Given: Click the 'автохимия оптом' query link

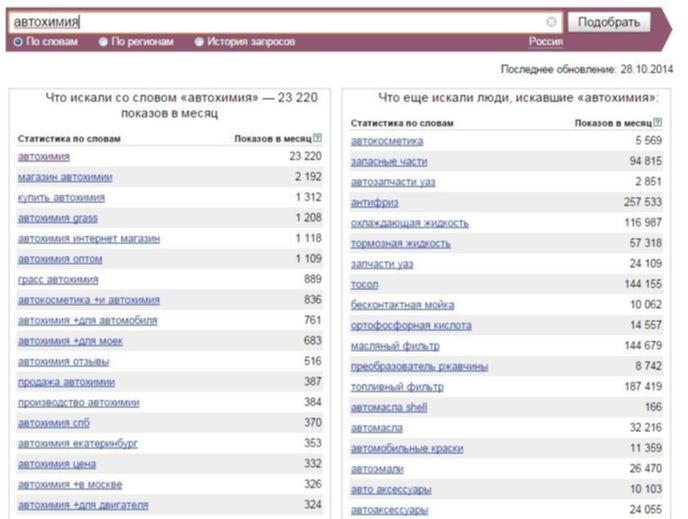Looking at the screenshot, I should pyautogui.click(x=60, y=259).
